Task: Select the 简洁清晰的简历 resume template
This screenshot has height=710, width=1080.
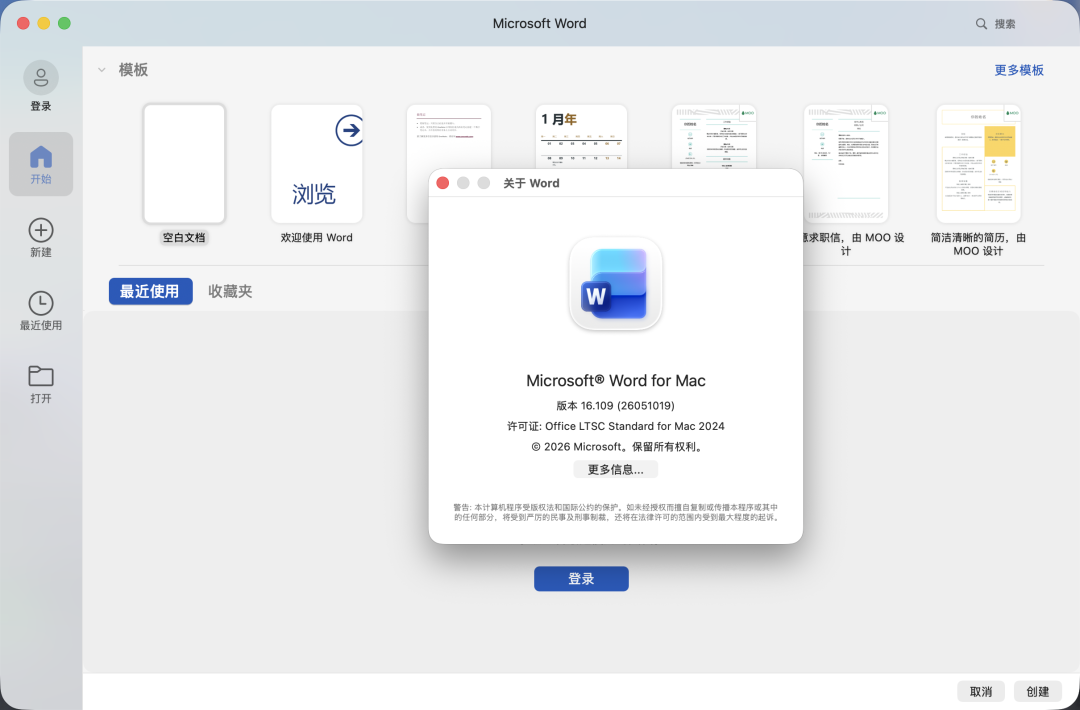Action: tap(978, 164)
